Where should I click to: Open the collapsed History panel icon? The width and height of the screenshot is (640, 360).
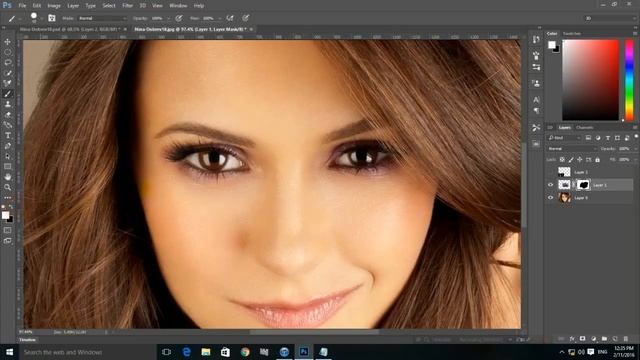pos(536,40)
